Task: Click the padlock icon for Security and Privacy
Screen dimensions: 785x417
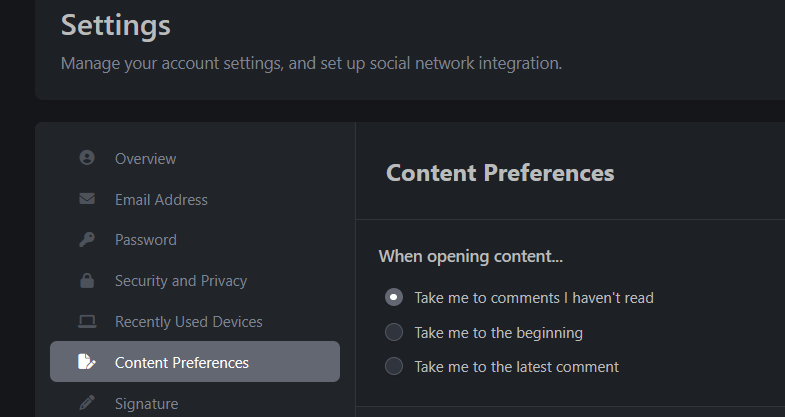Action: click(87, 281)
